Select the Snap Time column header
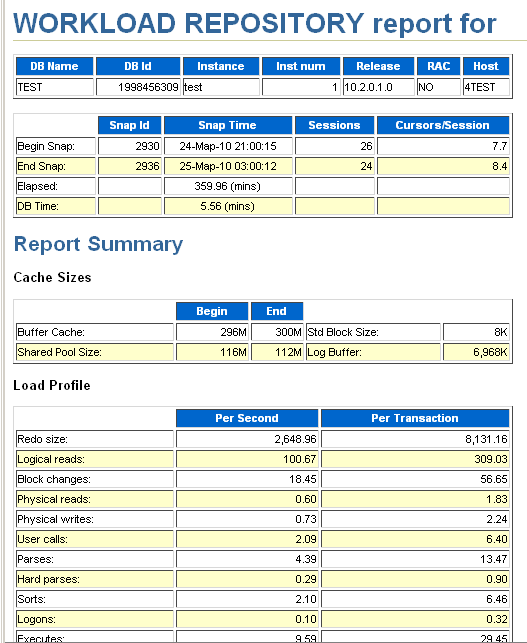The height and width of the screenshot is (643, 527). point(228,125)
